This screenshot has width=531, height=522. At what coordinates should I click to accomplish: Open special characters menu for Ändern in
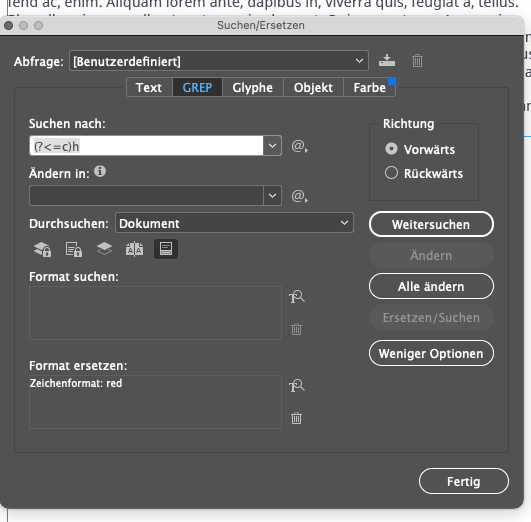tap(299, 196)
